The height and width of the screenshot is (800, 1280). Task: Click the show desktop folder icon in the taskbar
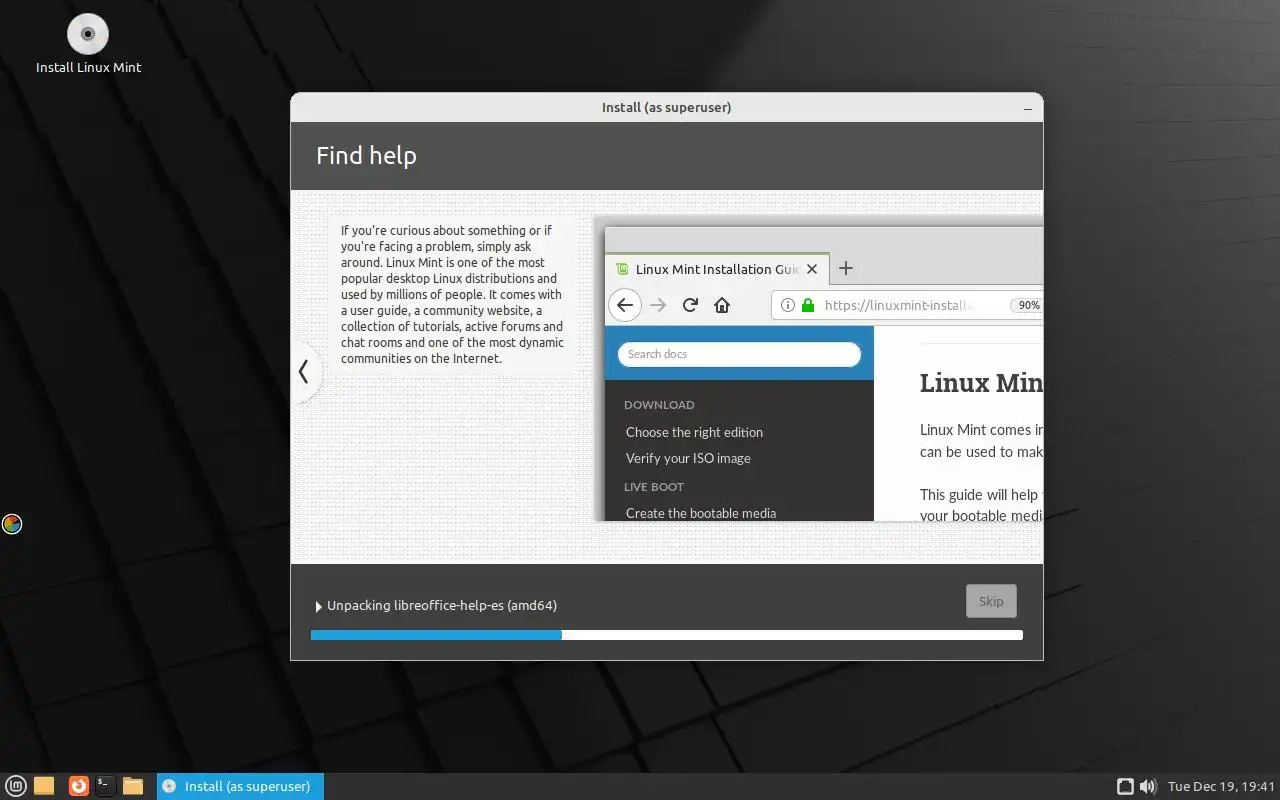click(x=44, y=786)
